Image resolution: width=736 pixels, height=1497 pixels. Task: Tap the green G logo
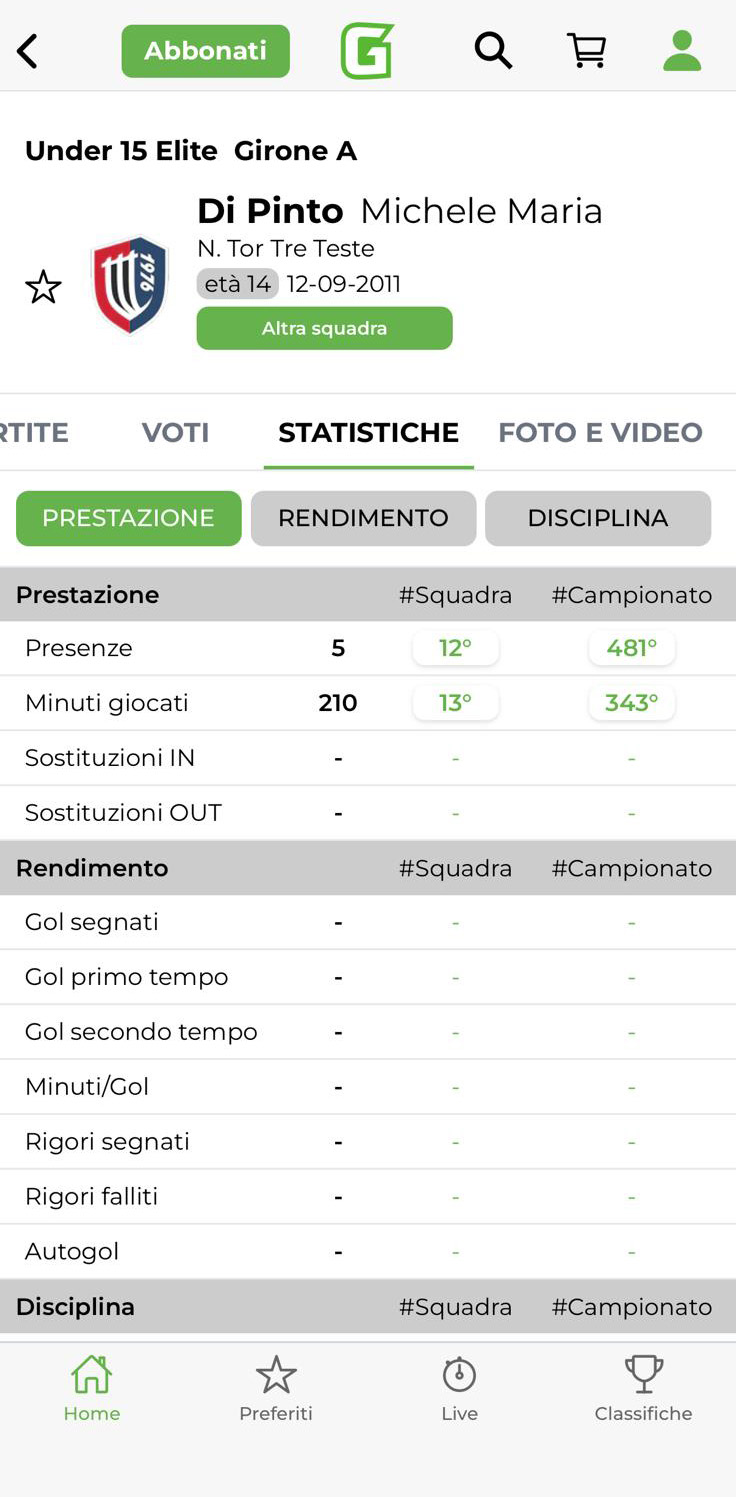click(367, 51)
